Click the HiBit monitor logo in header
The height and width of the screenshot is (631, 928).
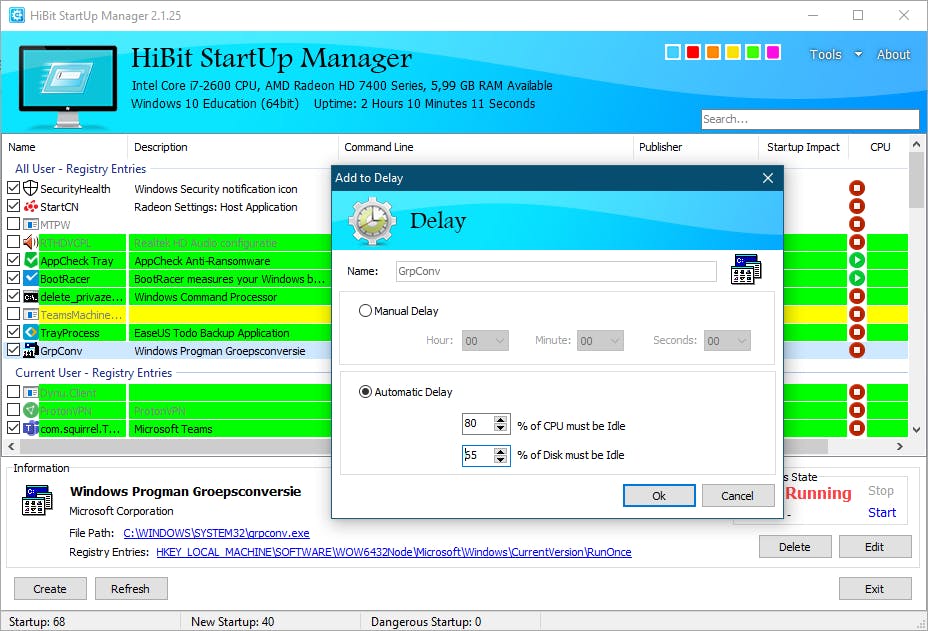click(67, 86)
